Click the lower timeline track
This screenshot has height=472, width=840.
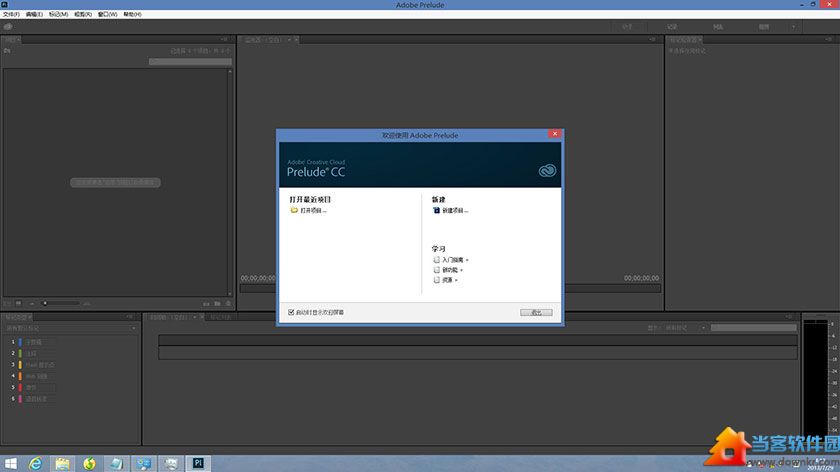[478, 353]
